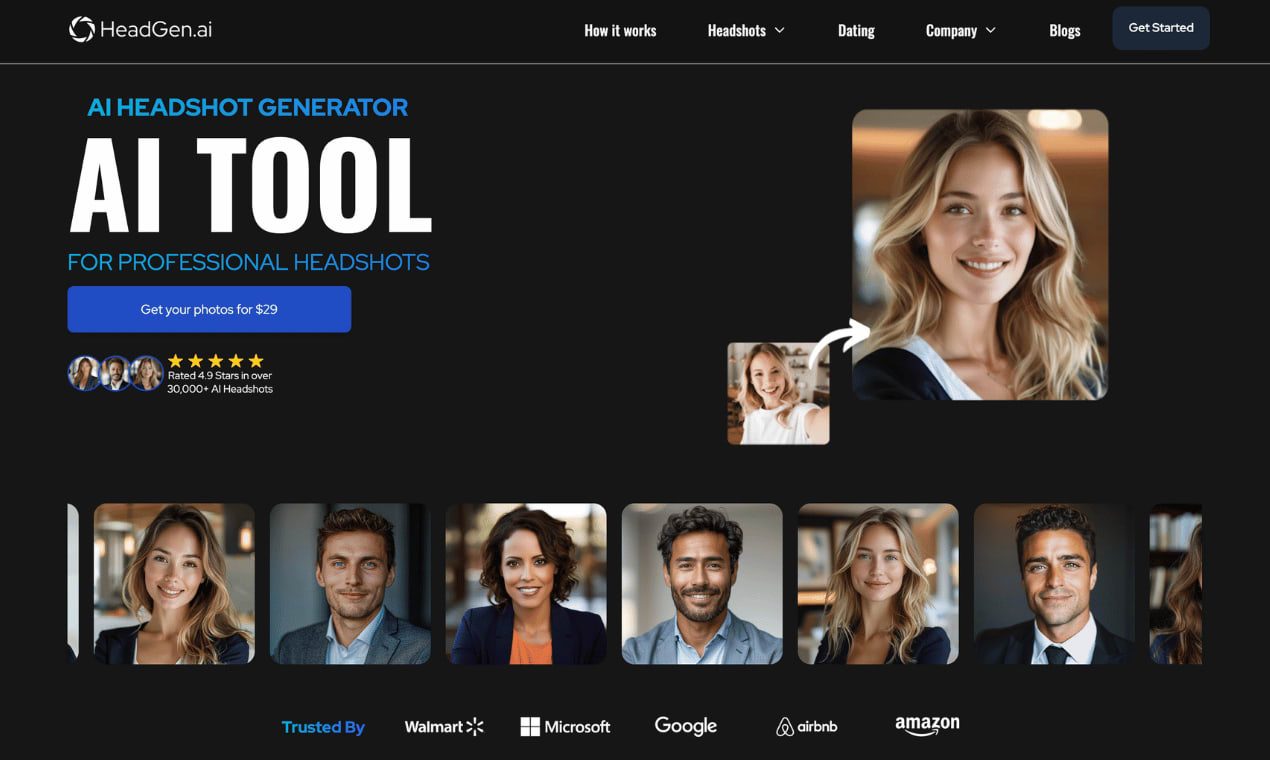Open the Blogs page
This screenshot has width=1270, height=760.
[x=1065, y=30]
